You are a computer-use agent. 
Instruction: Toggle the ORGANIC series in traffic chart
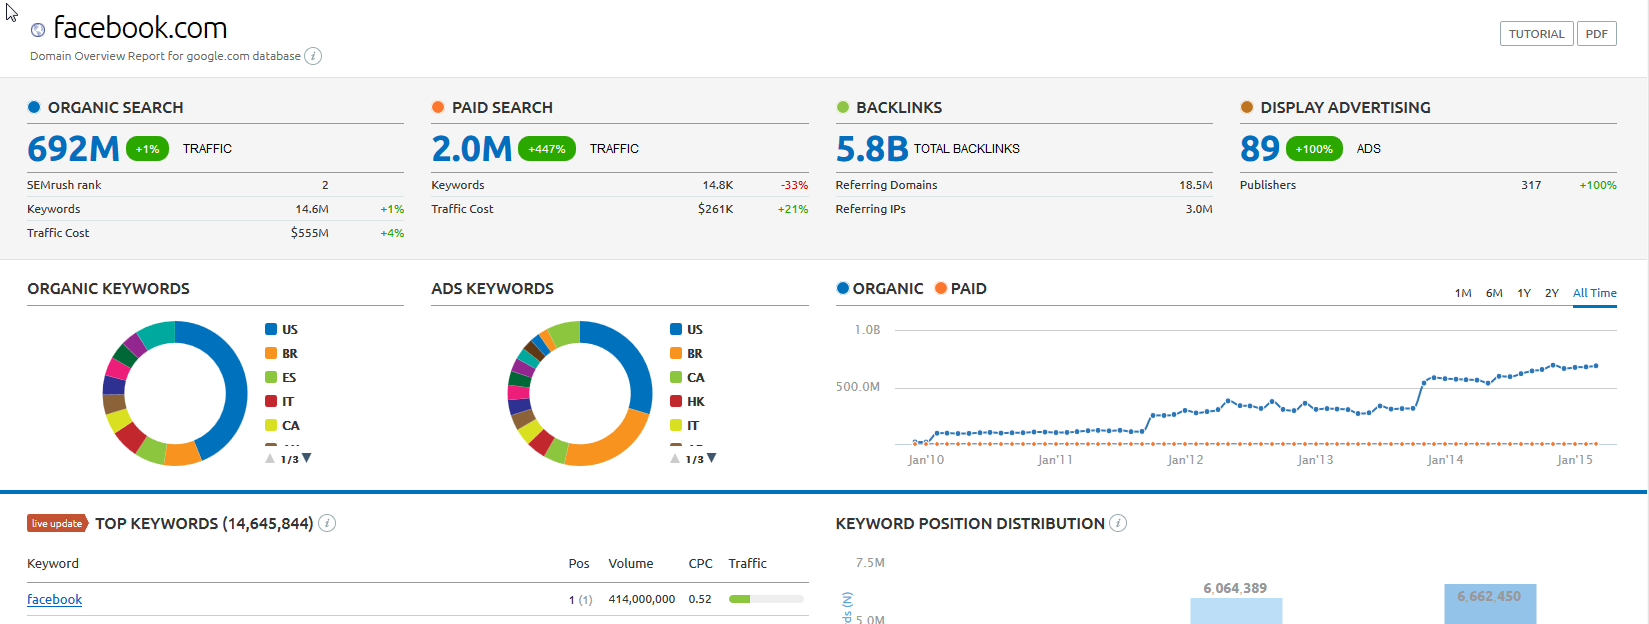pyautogui.click(x=880, y=289)
